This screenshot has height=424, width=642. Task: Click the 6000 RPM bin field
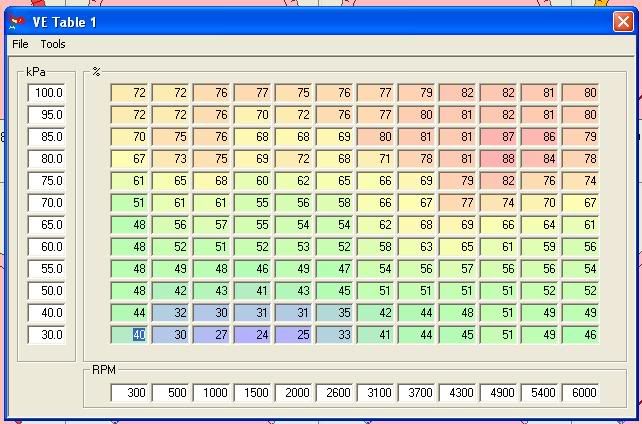click(x=581, y=393)
